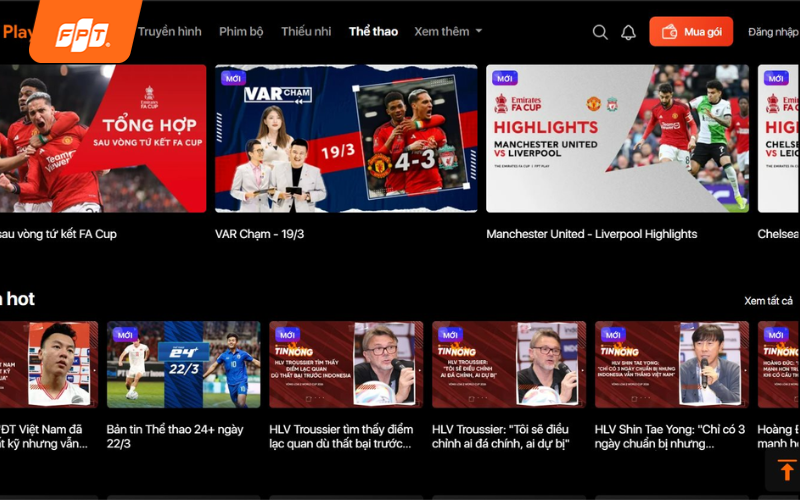
Task: Select the Thiếu nhi menu item
Action: click(306, 31)
